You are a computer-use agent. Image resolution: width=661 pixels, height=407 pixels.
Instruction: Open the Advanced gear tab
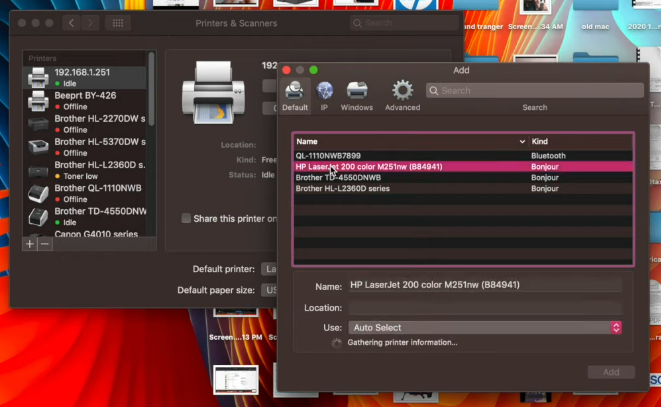[402, 96]
